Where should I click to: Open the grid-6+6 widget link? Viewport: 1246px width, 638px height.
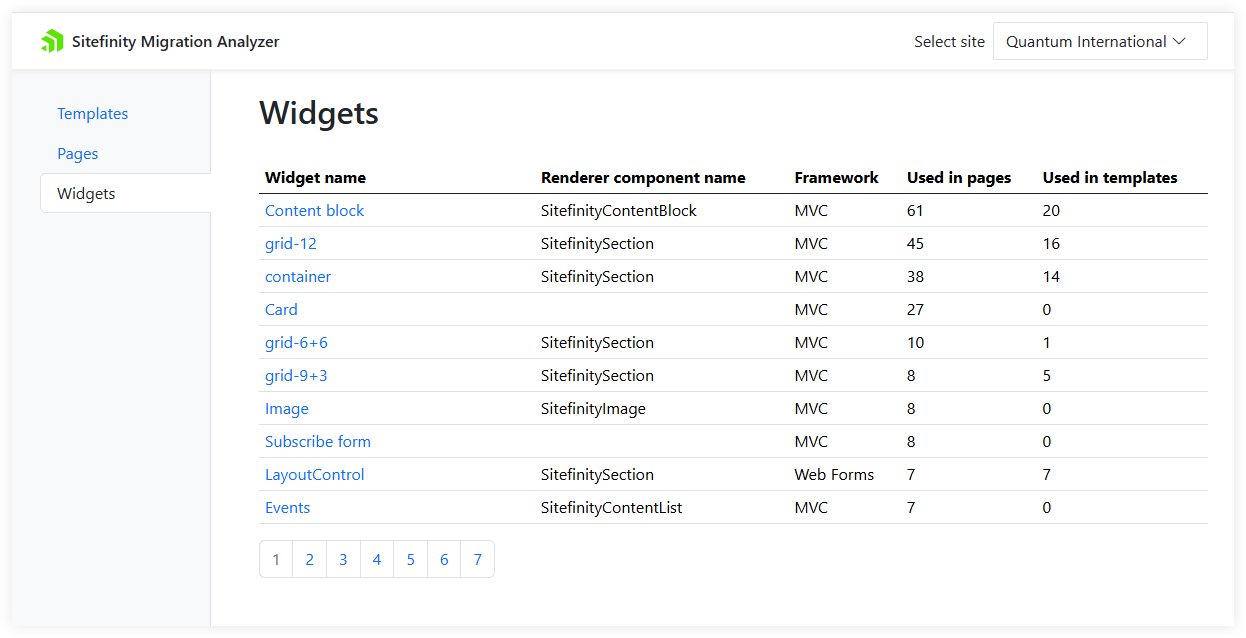pos(296,342)
